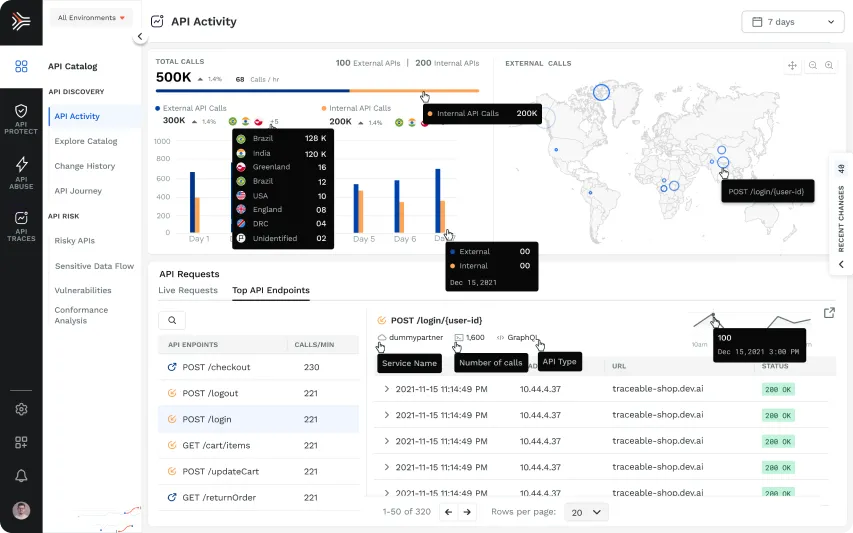
Task: Open API Abuse lightning icon
Action: [21, 164]
